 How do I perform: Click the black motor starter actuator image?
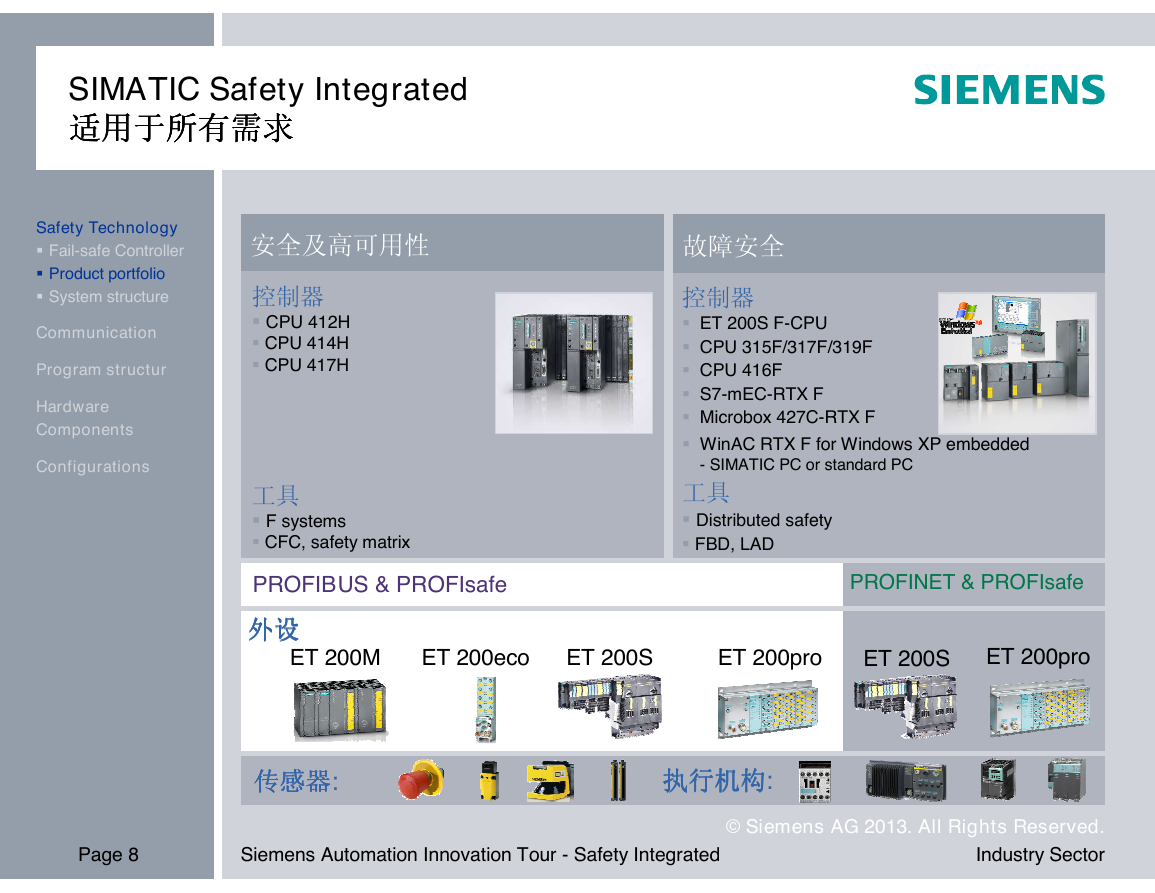coord(905,782)
